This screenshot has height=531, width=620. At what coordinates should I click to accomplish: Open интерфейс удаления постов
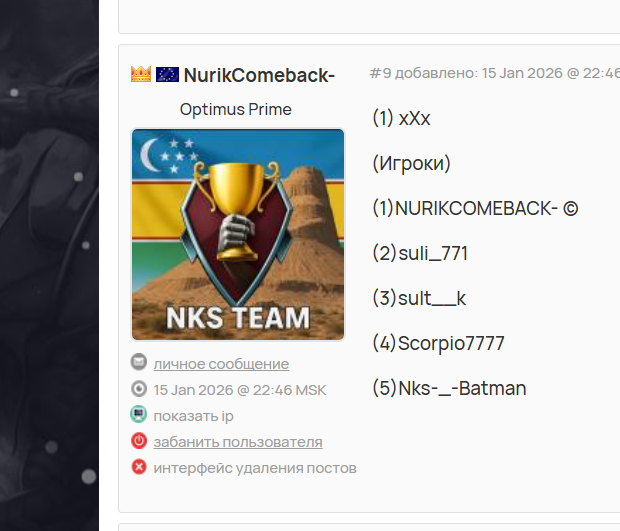255,468
